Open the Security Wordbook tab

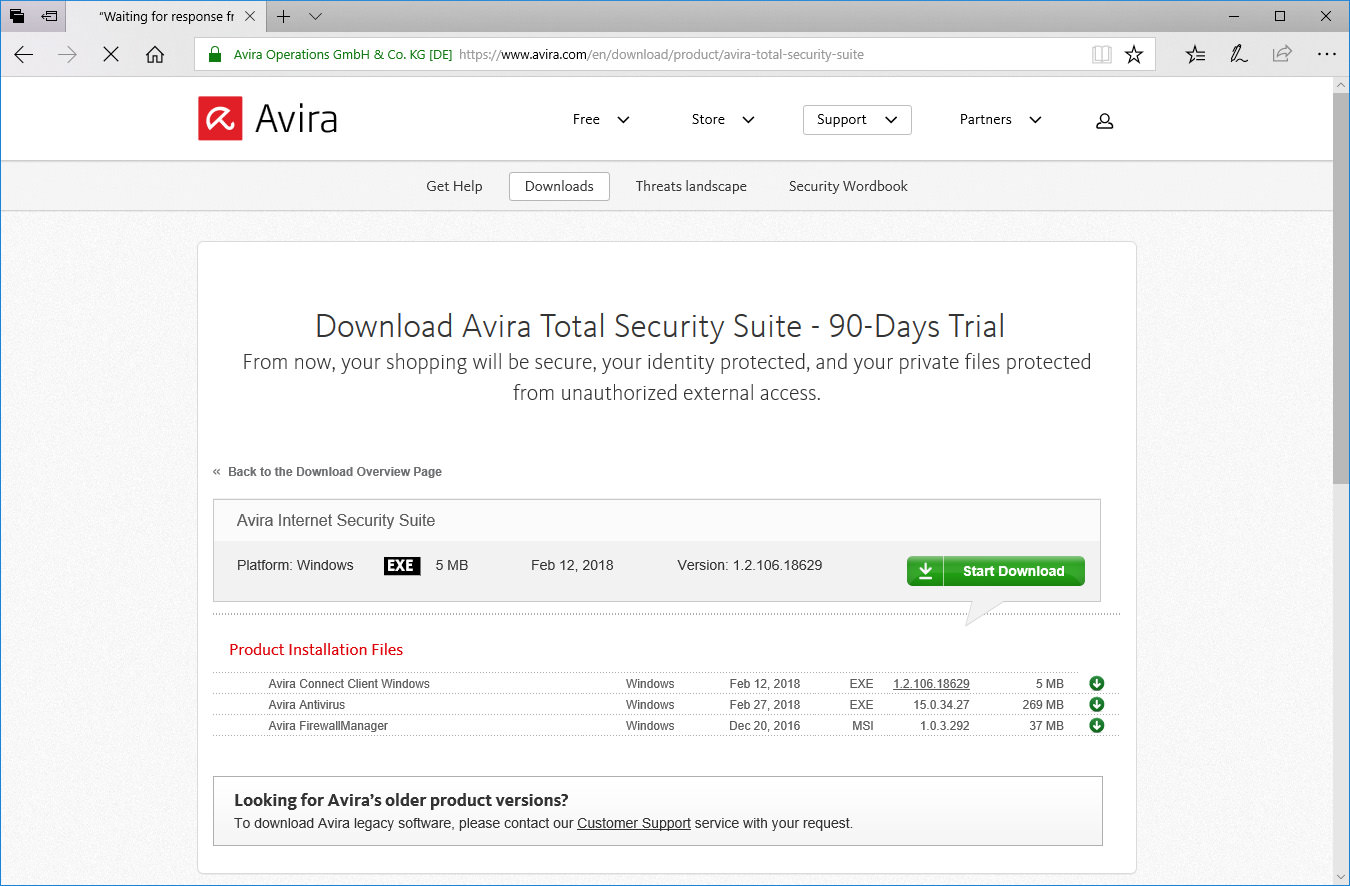(x=848, y=186)
